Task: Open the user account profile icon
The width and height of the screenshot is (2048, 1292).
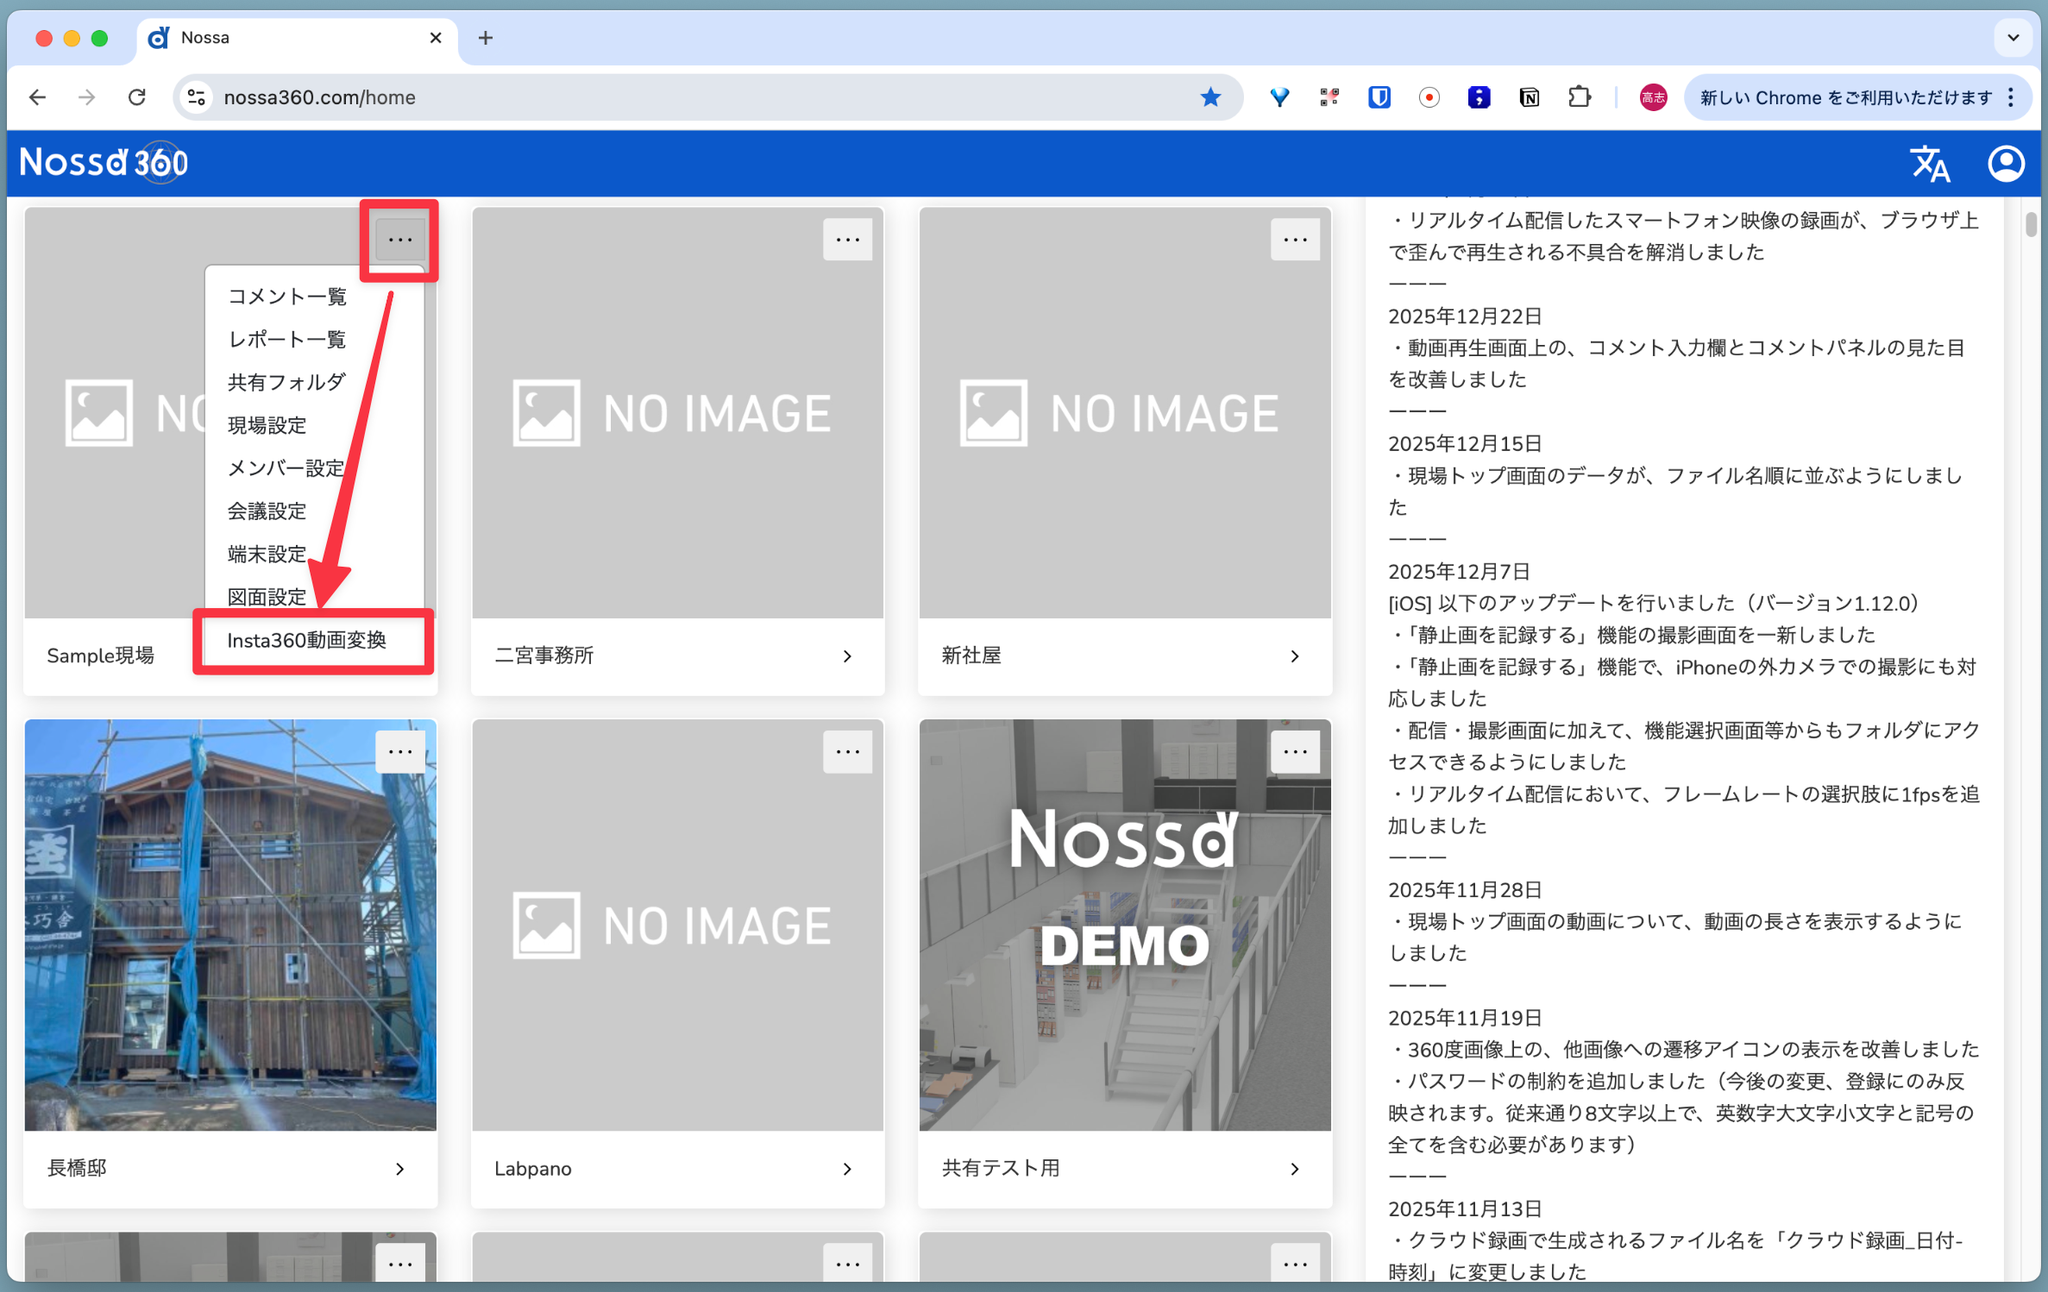Action: (2005, 164)
